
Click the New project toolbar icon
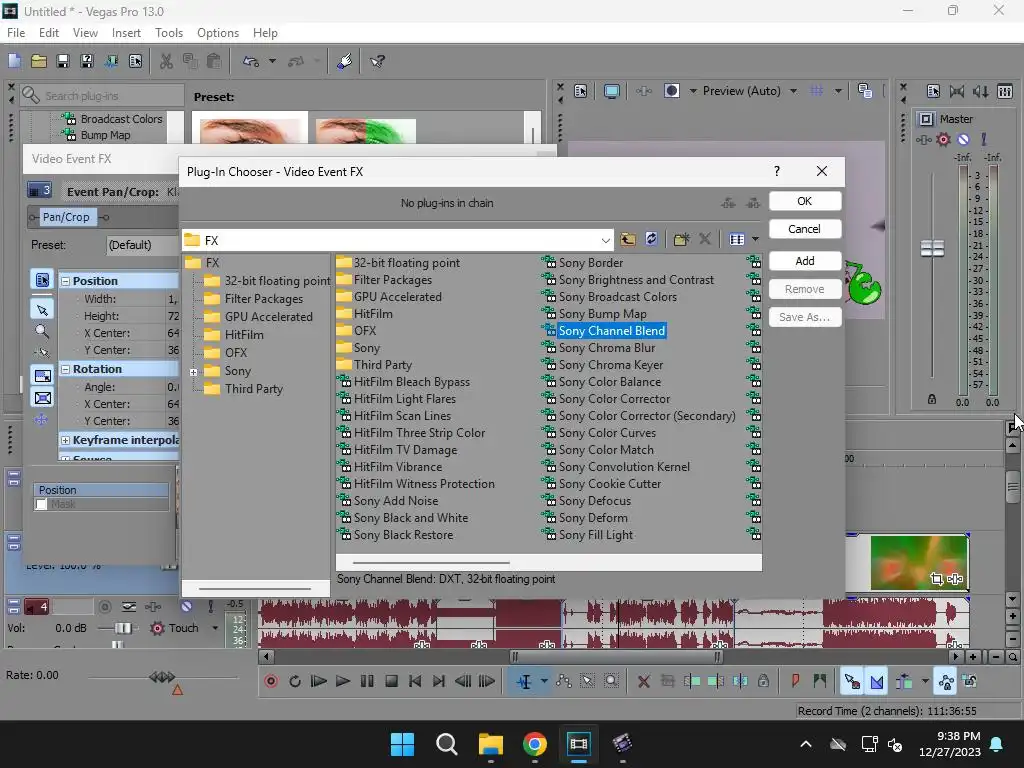pyautogui.click(x=14, y=61)
